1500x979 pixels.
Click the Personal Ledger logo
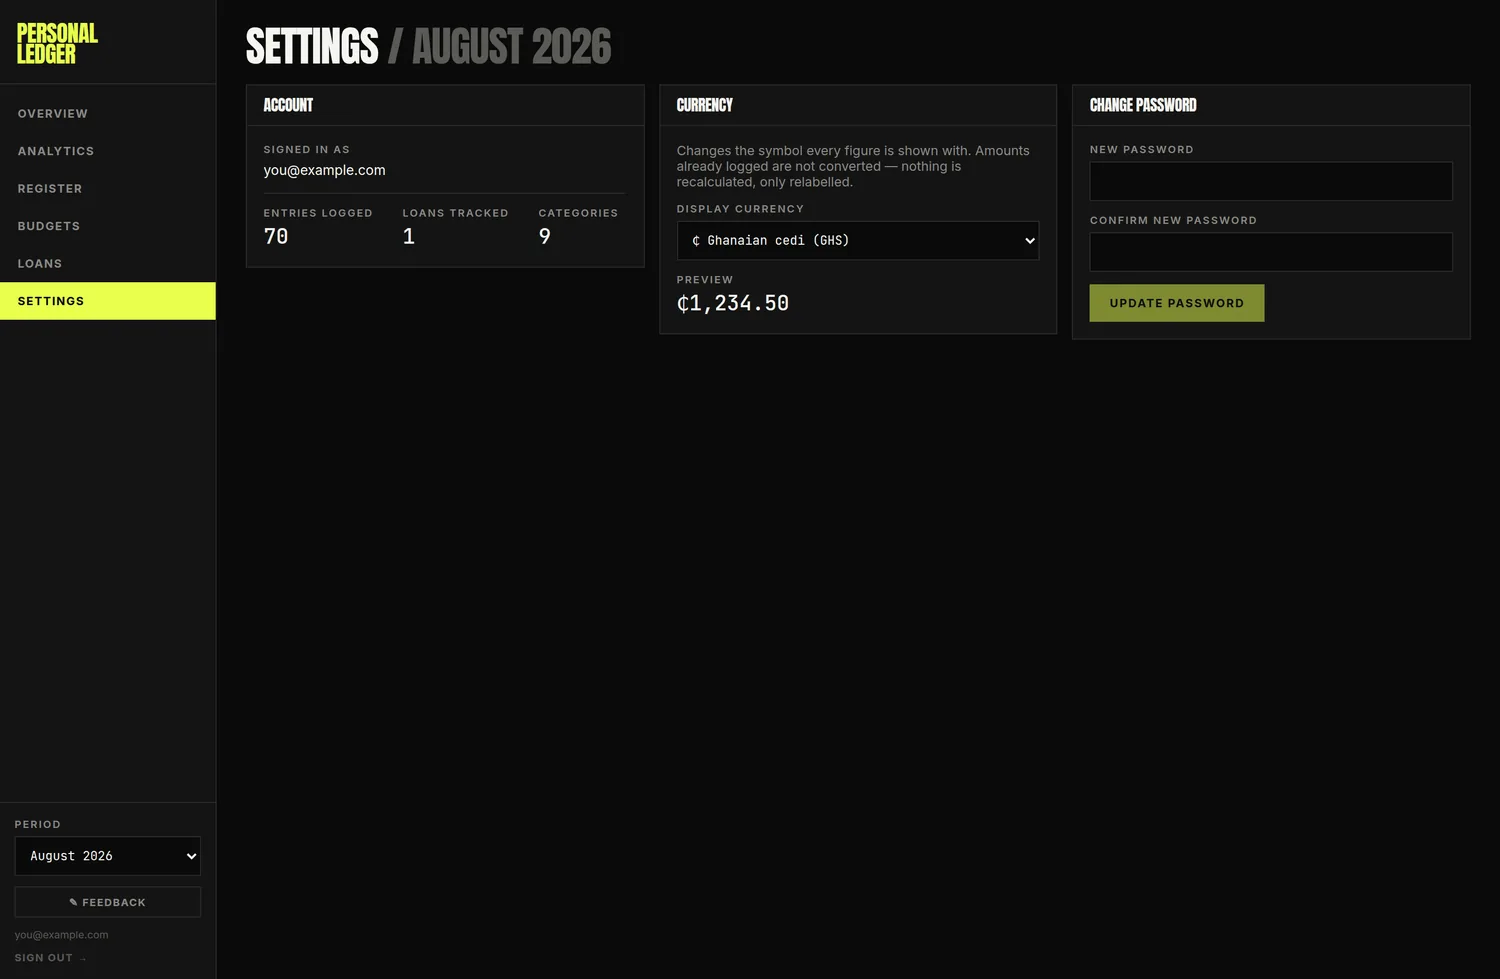57,43
